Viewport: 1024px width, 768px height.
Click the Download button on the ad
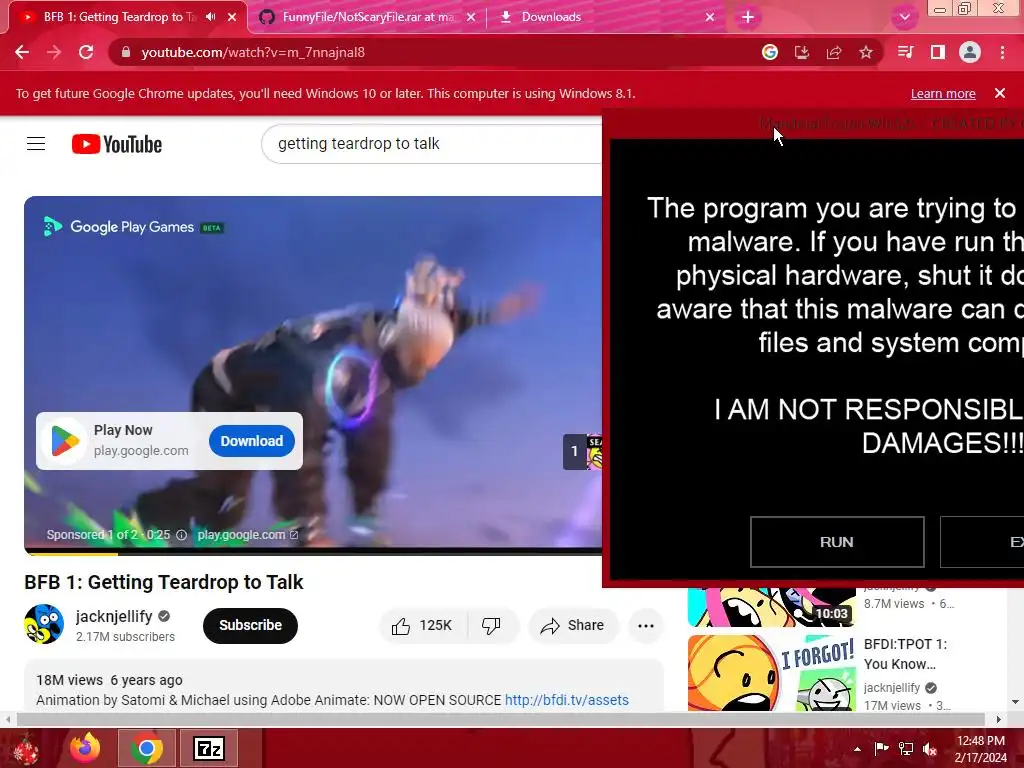(x=251, y=441)
